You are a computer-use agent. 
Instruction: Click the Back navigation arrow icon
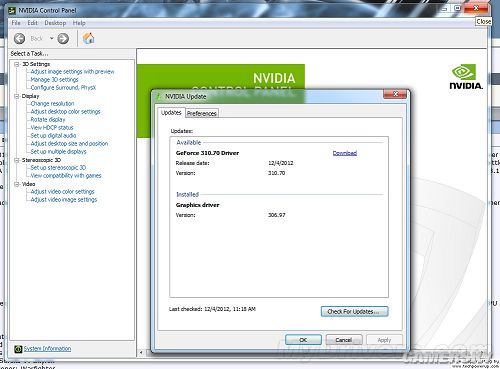click(x=19, y=39)
